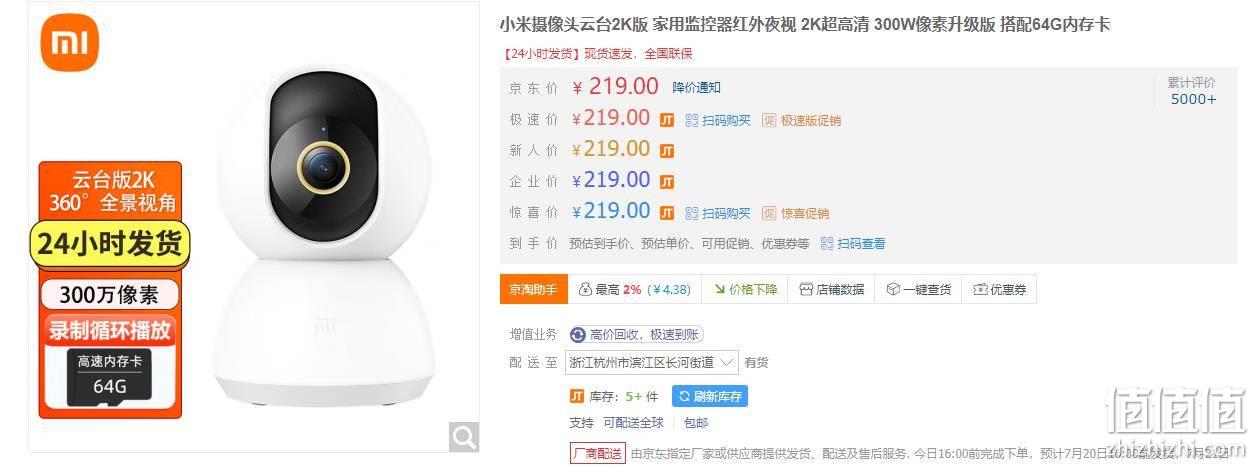Click the 最高 2% rebate item
The width and height of the screenshot is (1255, 466).
(635, 289)
